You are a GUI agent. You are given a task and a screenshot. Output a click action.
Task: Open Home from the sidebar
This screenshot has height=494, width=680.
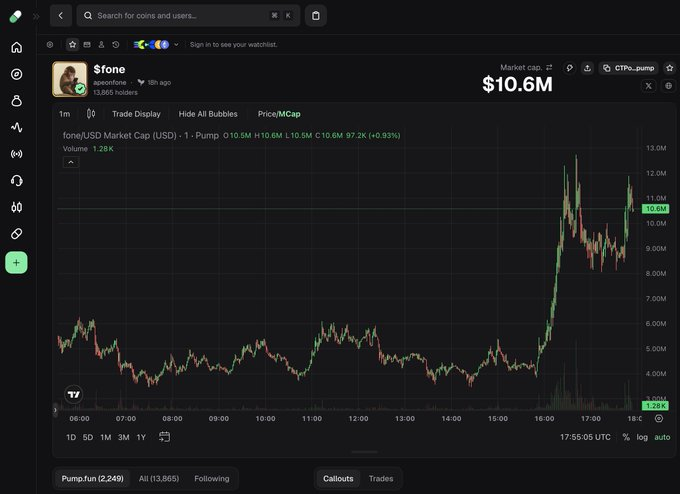[x=16, y=47]
